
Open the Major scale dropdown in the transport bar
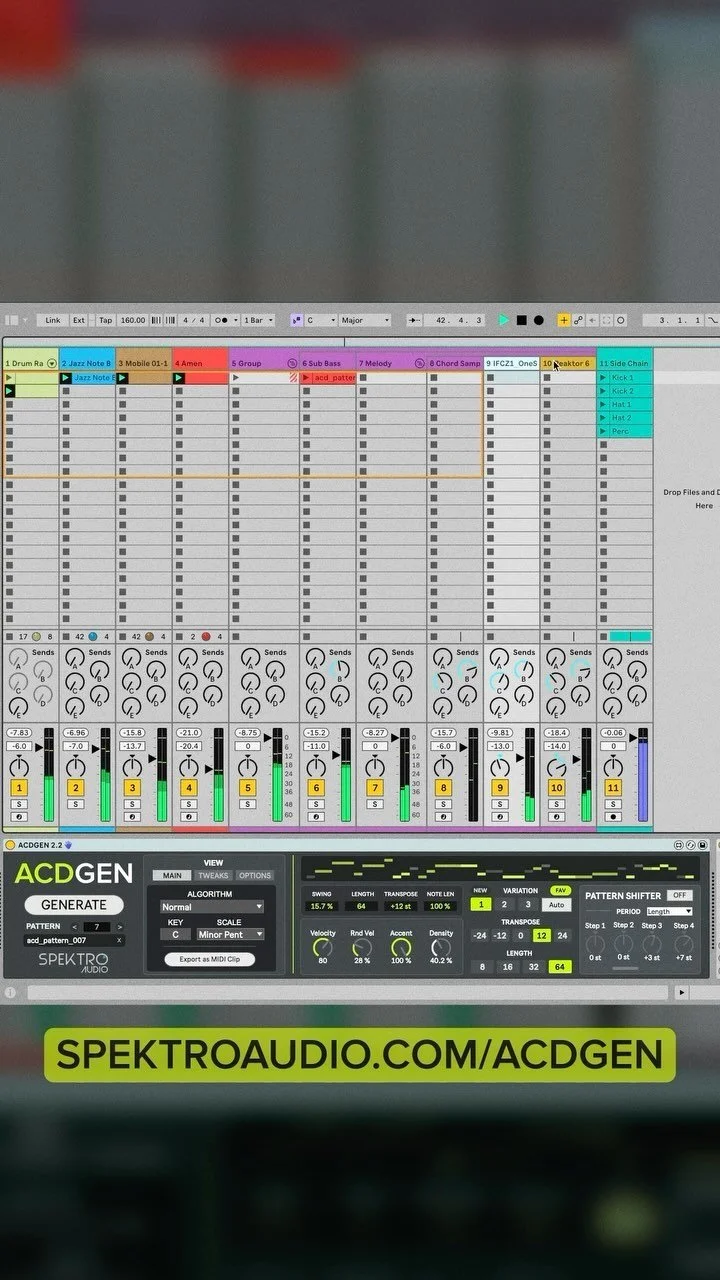point(364,320)
